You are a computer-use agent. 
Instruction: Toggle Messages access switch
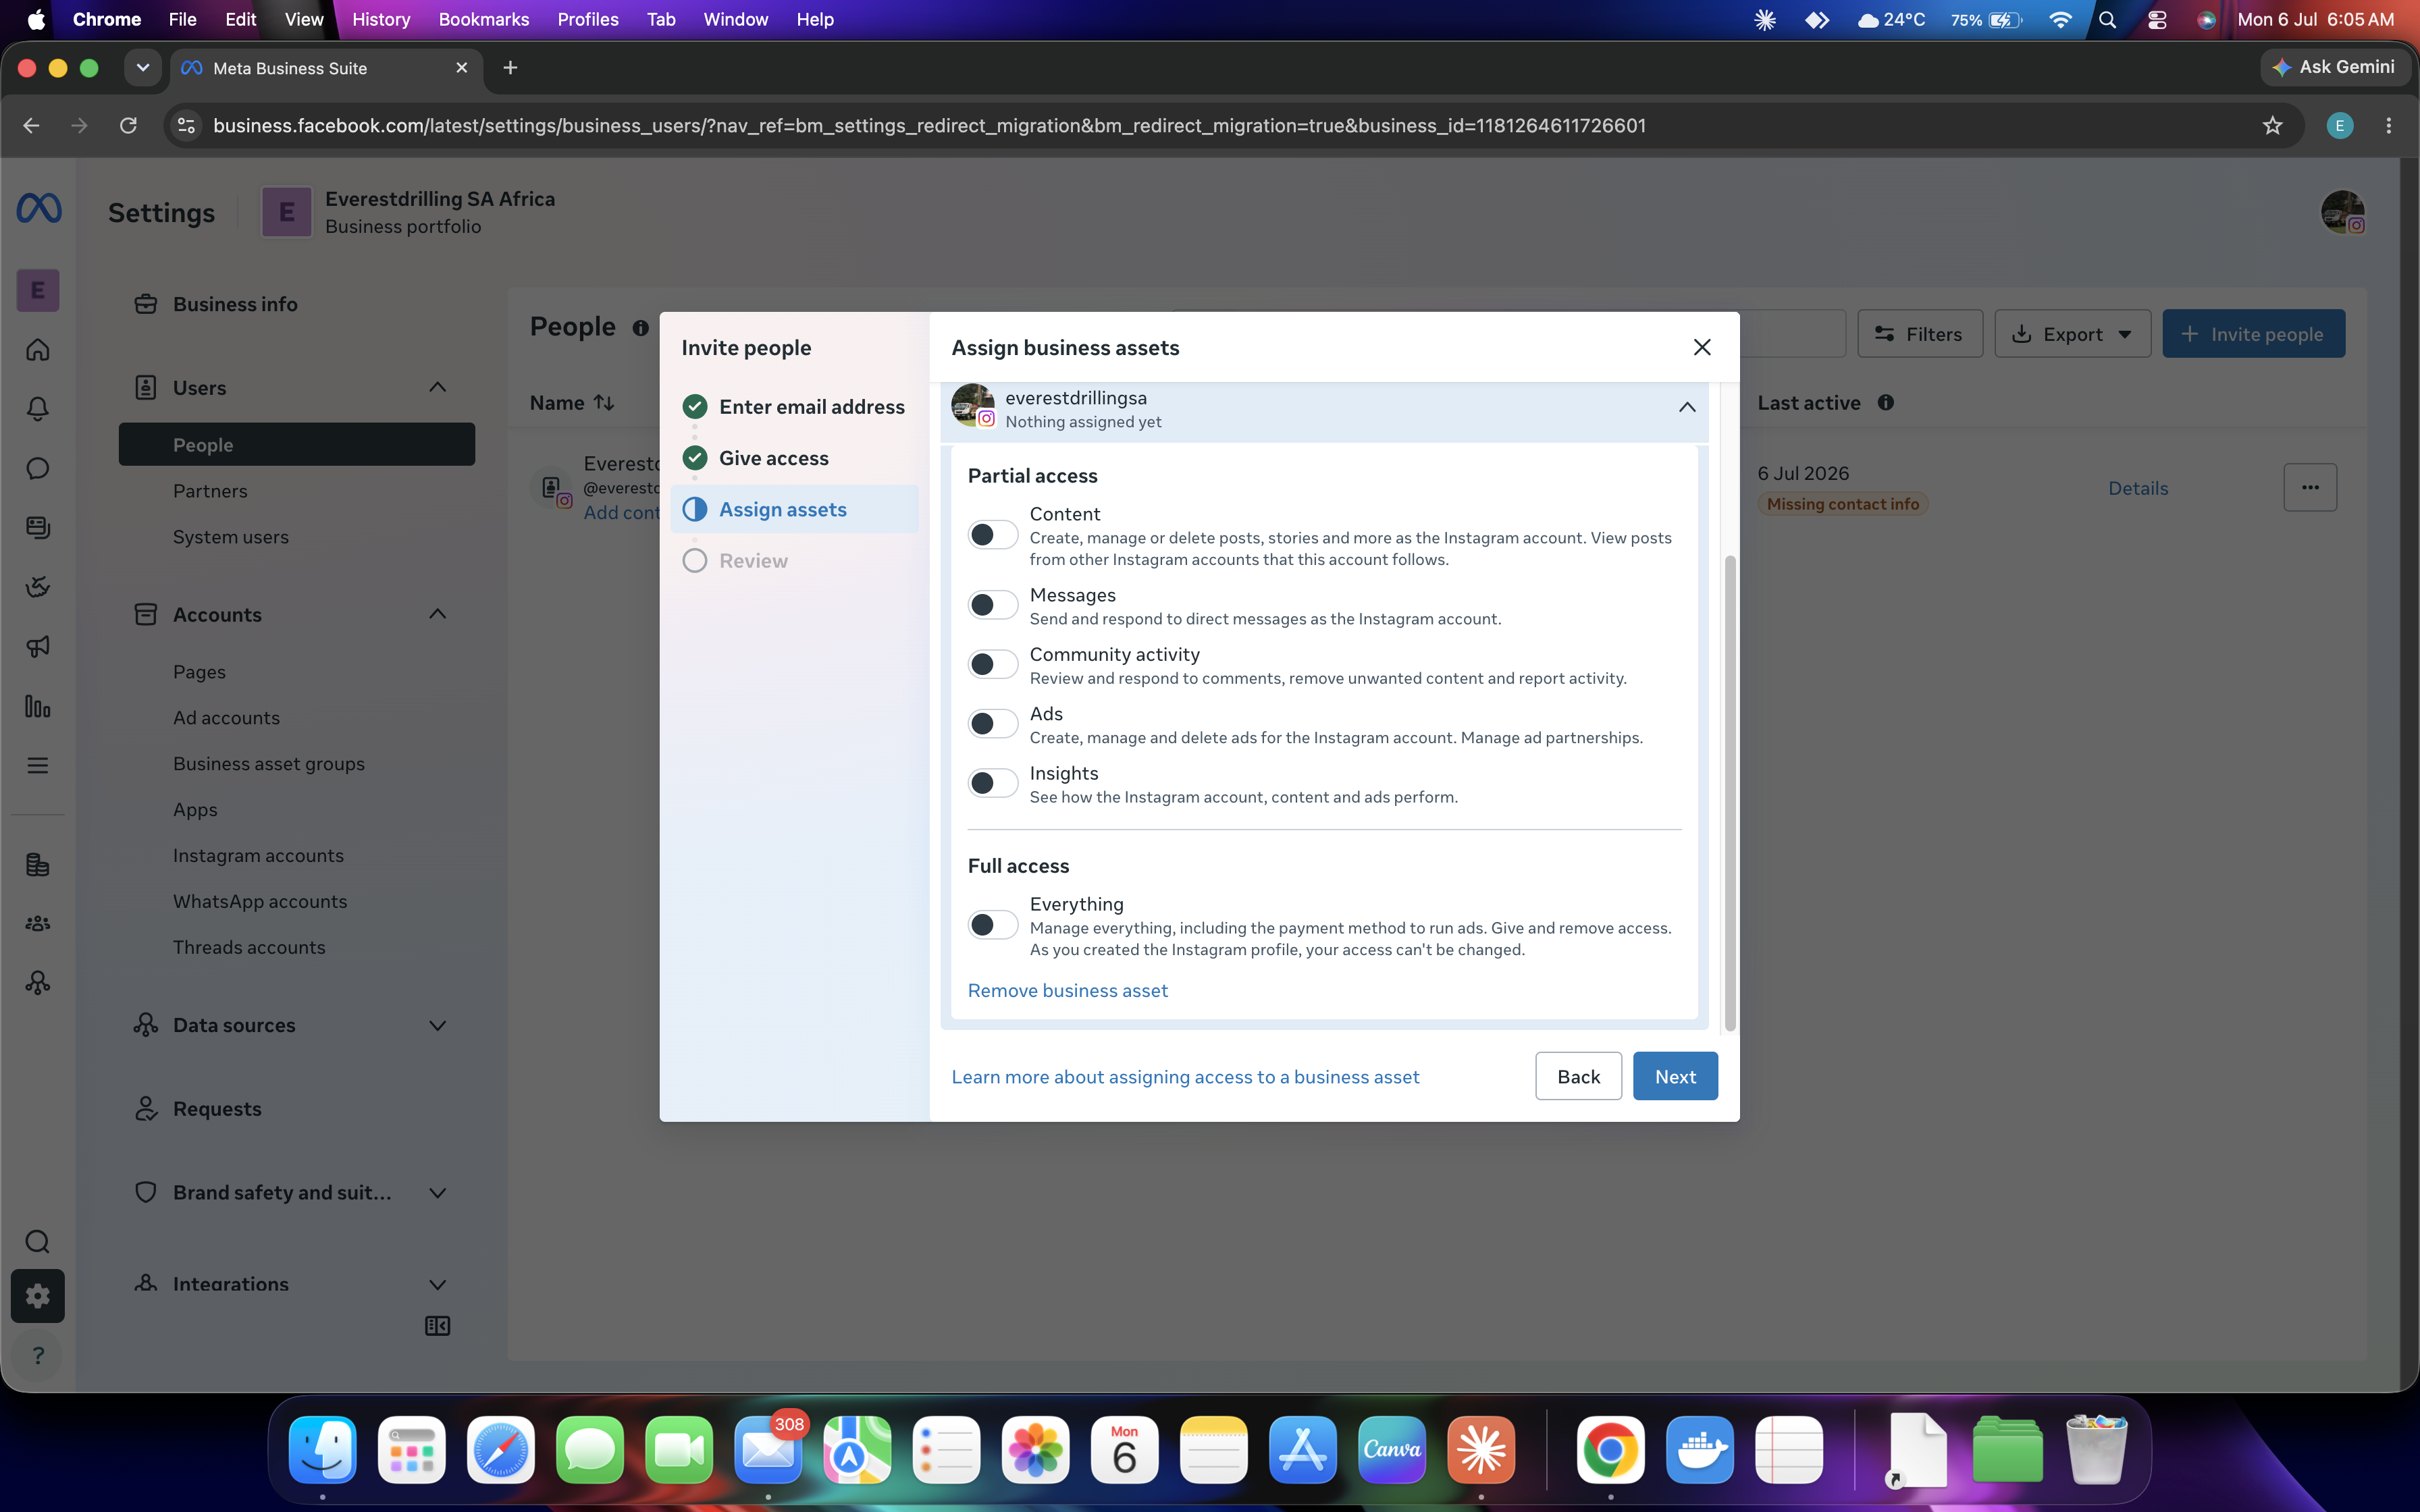[993, 605]
